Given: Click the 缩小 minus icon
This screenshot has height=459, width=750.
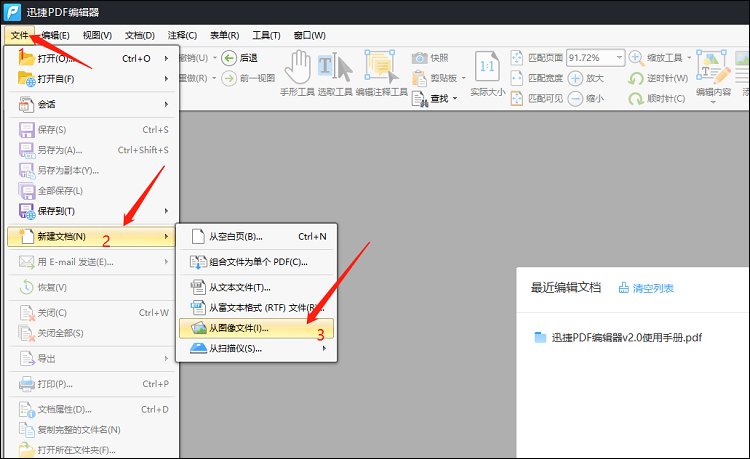Looking at the screenshot, I should (x=575, y=98).
